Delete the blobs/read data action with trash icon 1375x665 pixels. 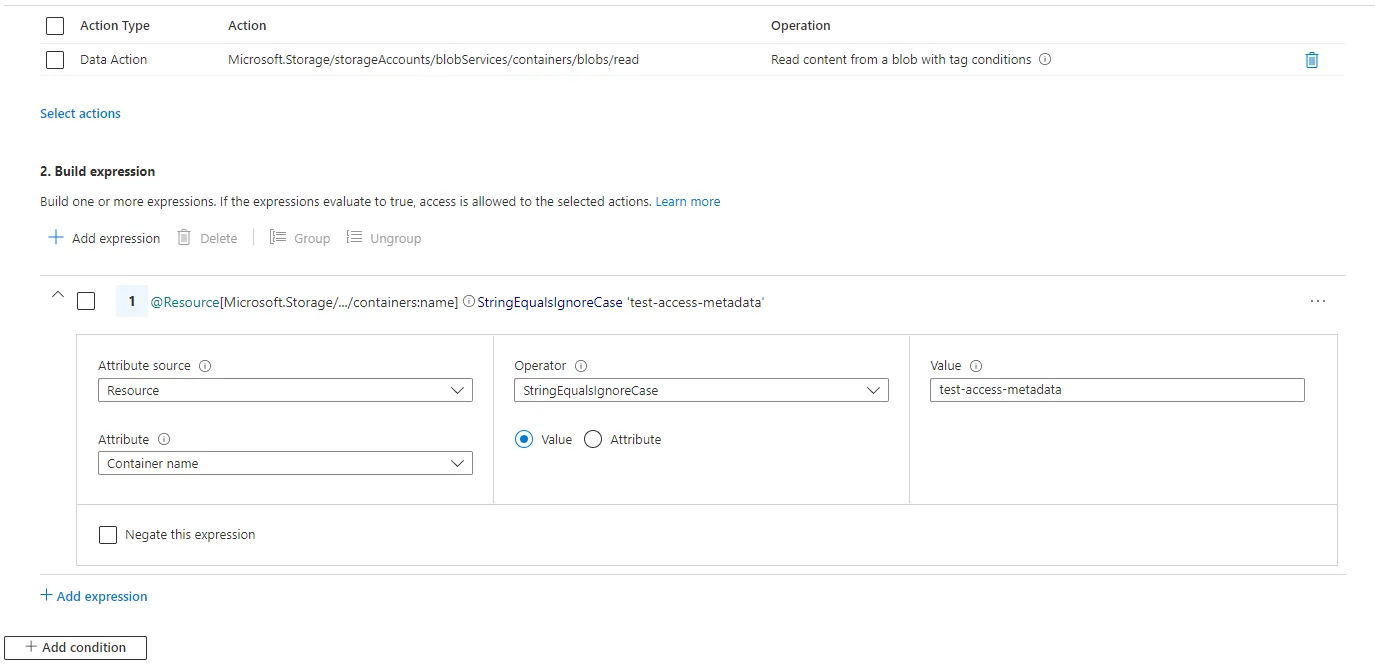click(1312, 60)
